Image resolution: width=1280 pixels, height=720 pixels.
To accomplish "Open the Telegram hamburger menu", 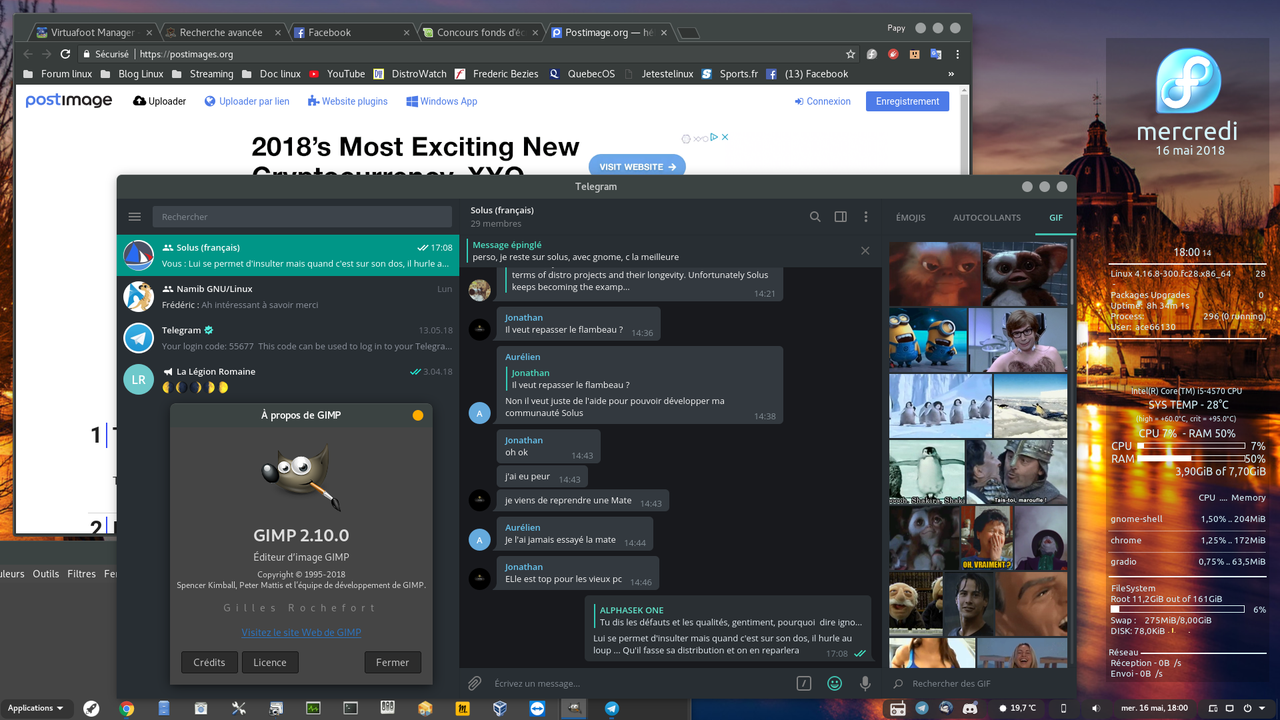I will tap(135, 217).
